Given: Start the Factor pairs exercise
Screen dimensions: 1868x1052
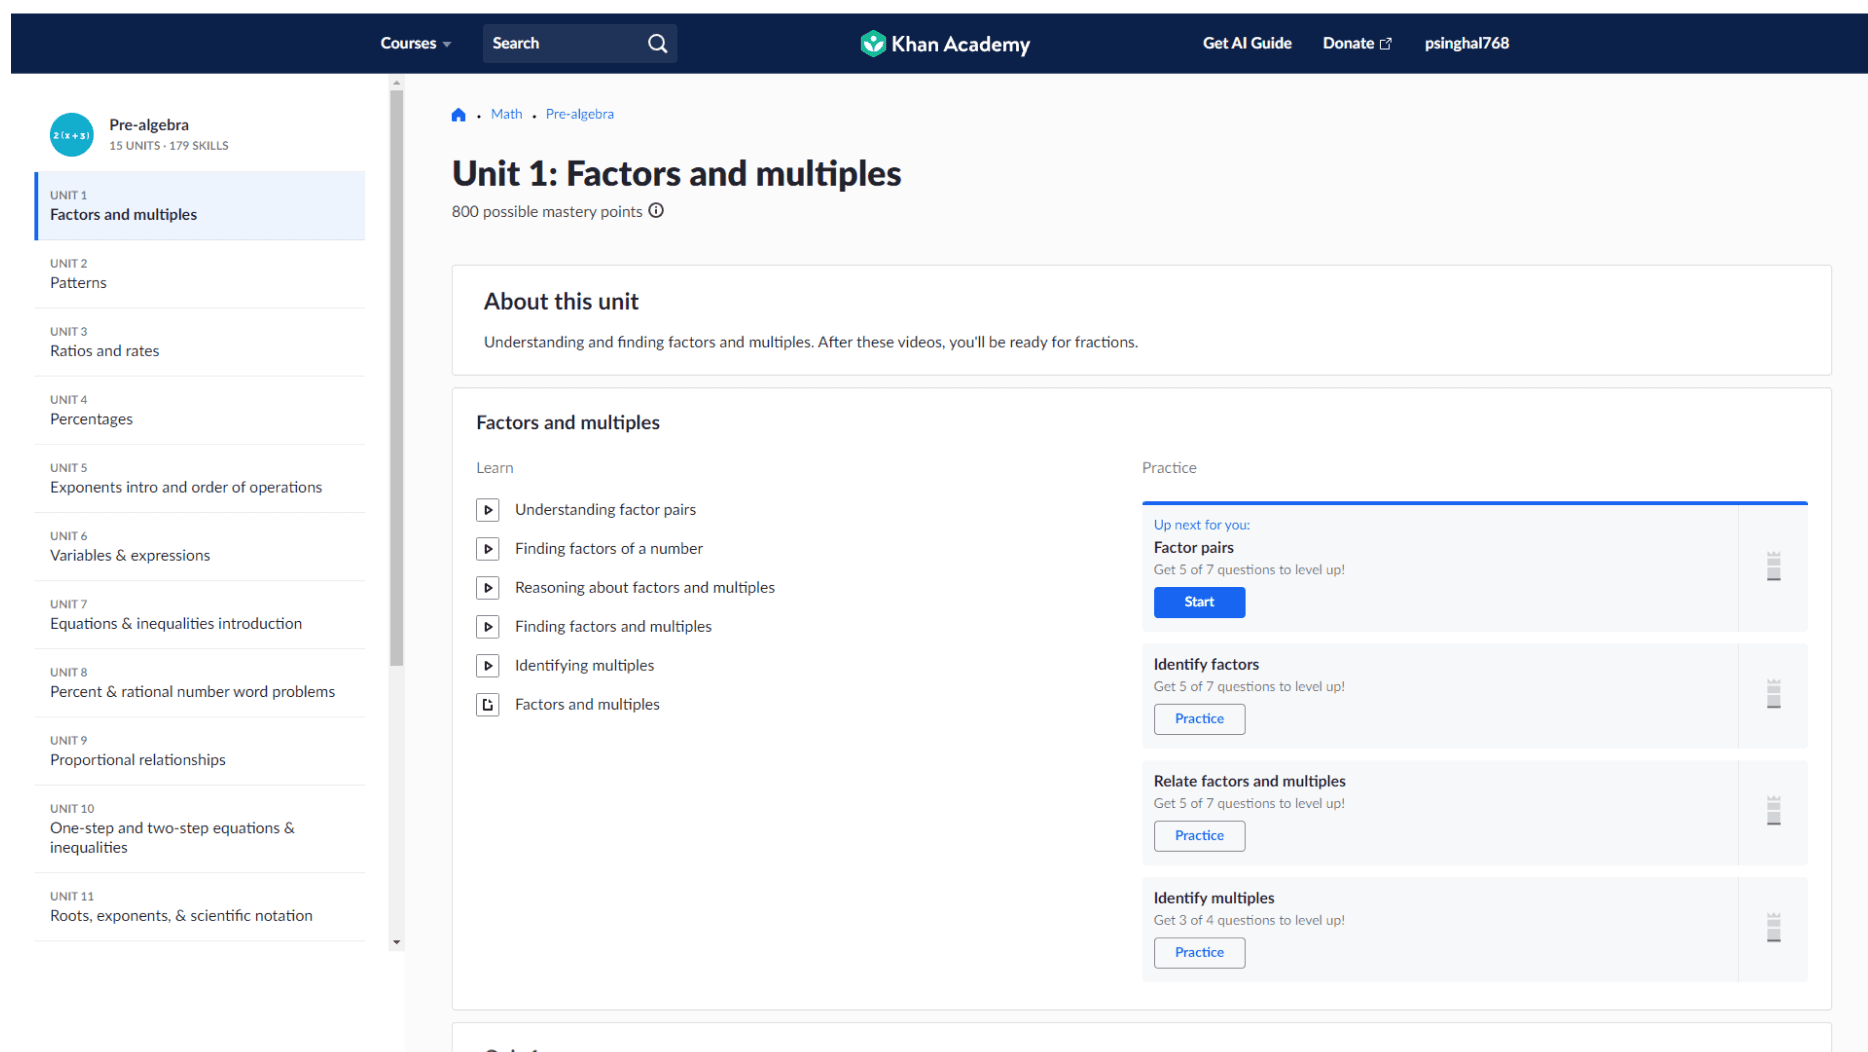Looking at the screenshot, I should [x=1199, y=602].
